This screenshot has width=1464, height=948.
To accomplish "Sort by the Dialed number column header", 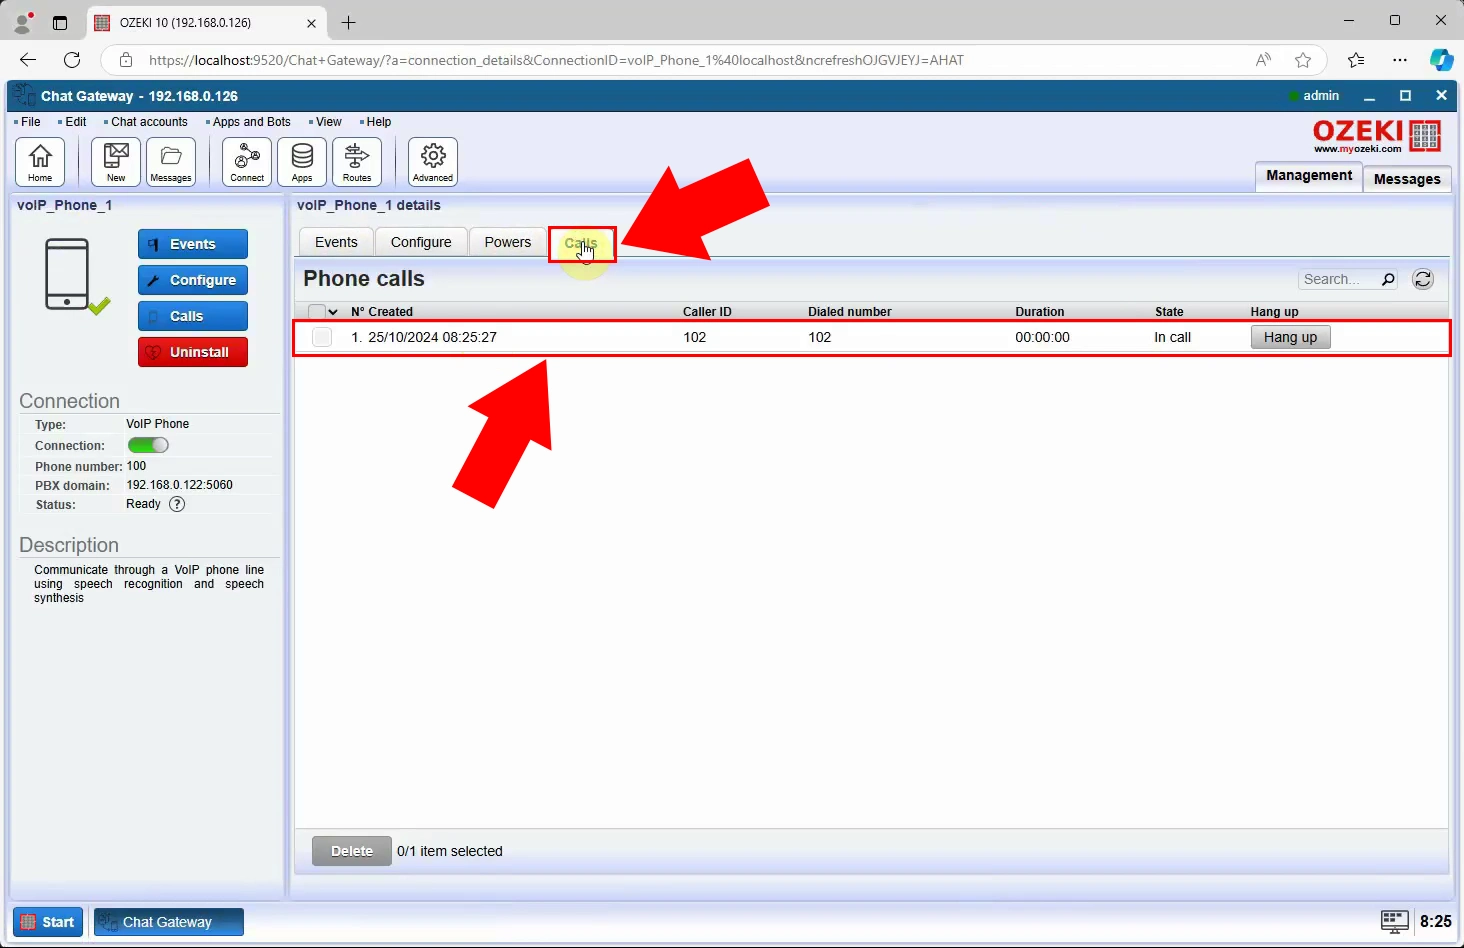I will (x=850, y=312).
